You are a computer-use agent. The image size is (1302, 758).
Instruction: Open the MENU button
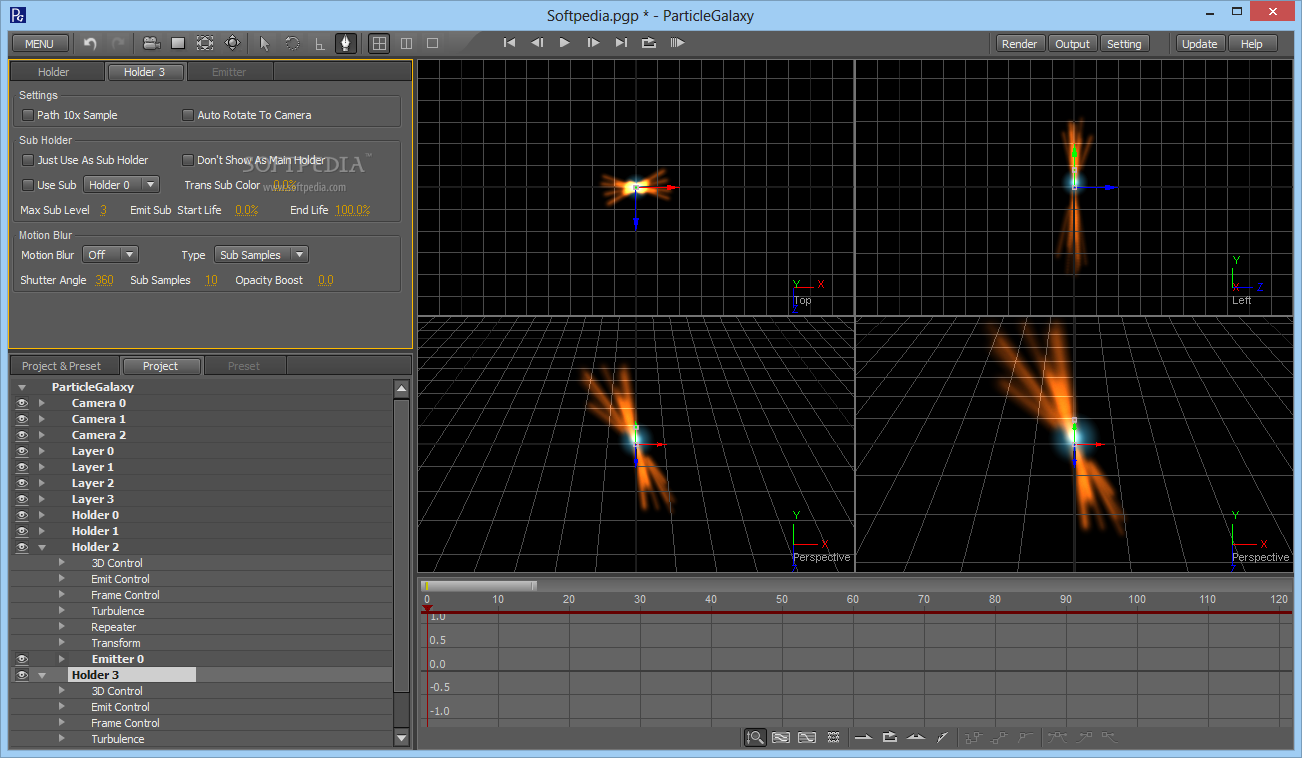click(40, 44)
